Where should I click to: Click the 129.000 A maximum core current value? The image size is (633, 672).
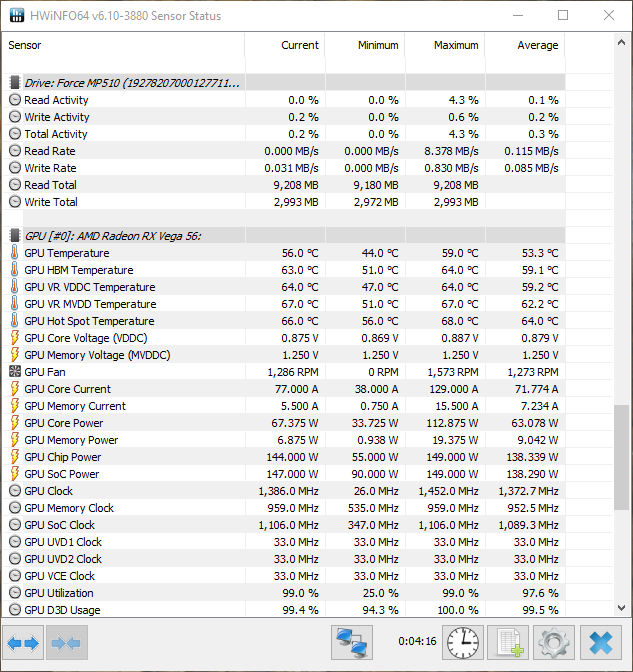pyautogui.click(x=454, y=389)
